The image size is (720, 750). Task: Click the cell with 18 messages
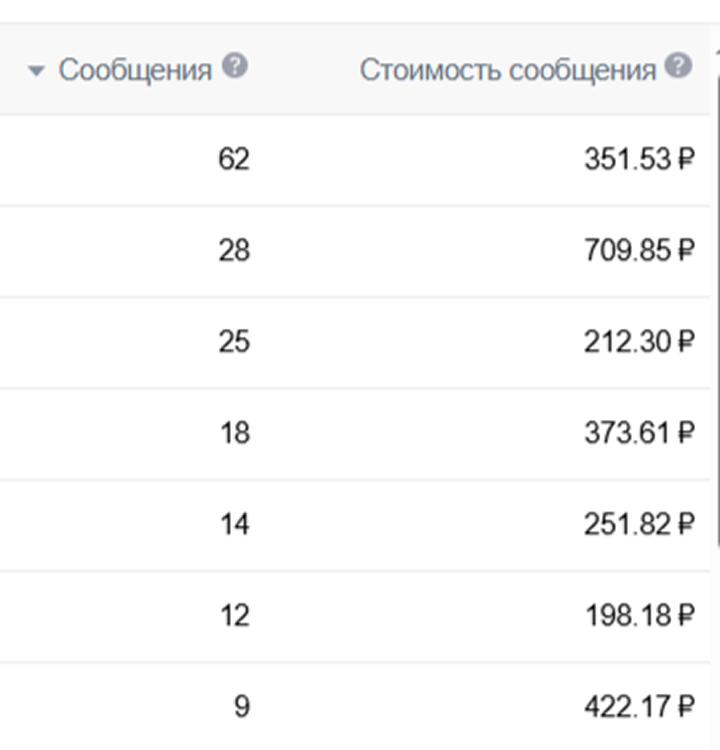pos(233,433)
